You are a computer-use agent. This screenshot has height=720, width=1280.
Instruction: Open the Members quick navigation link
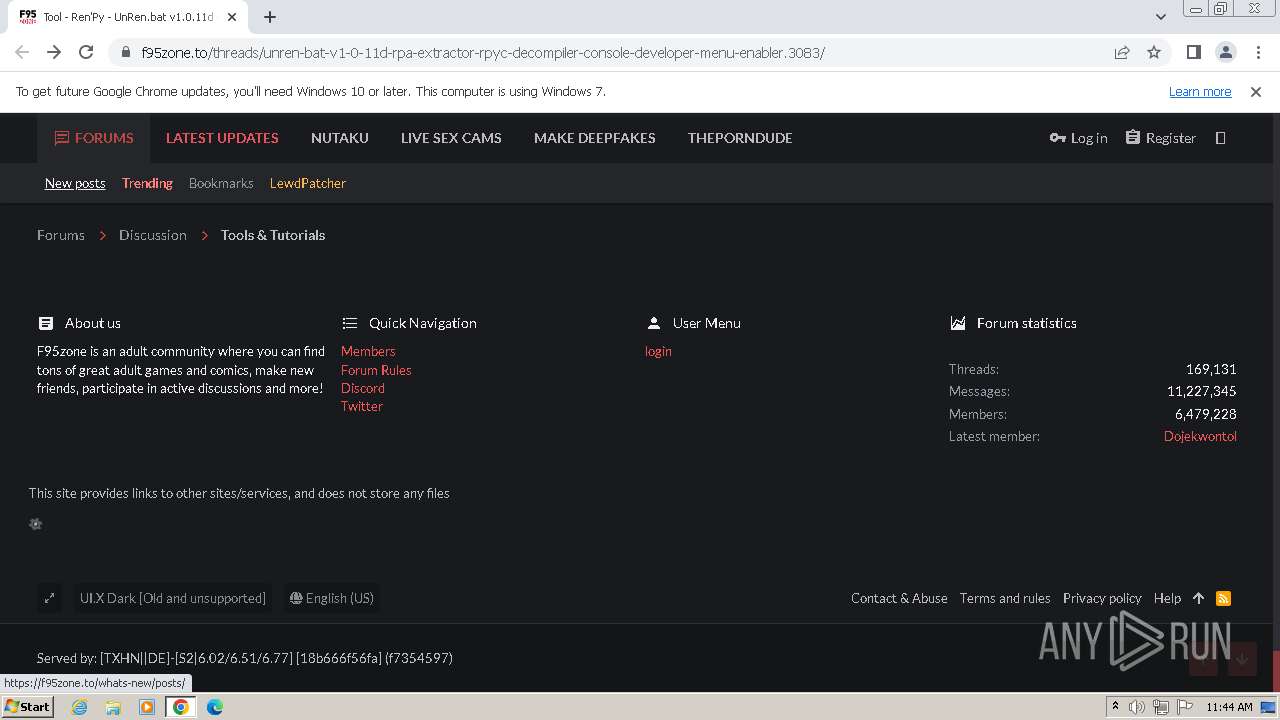click(x=368, y=351)
